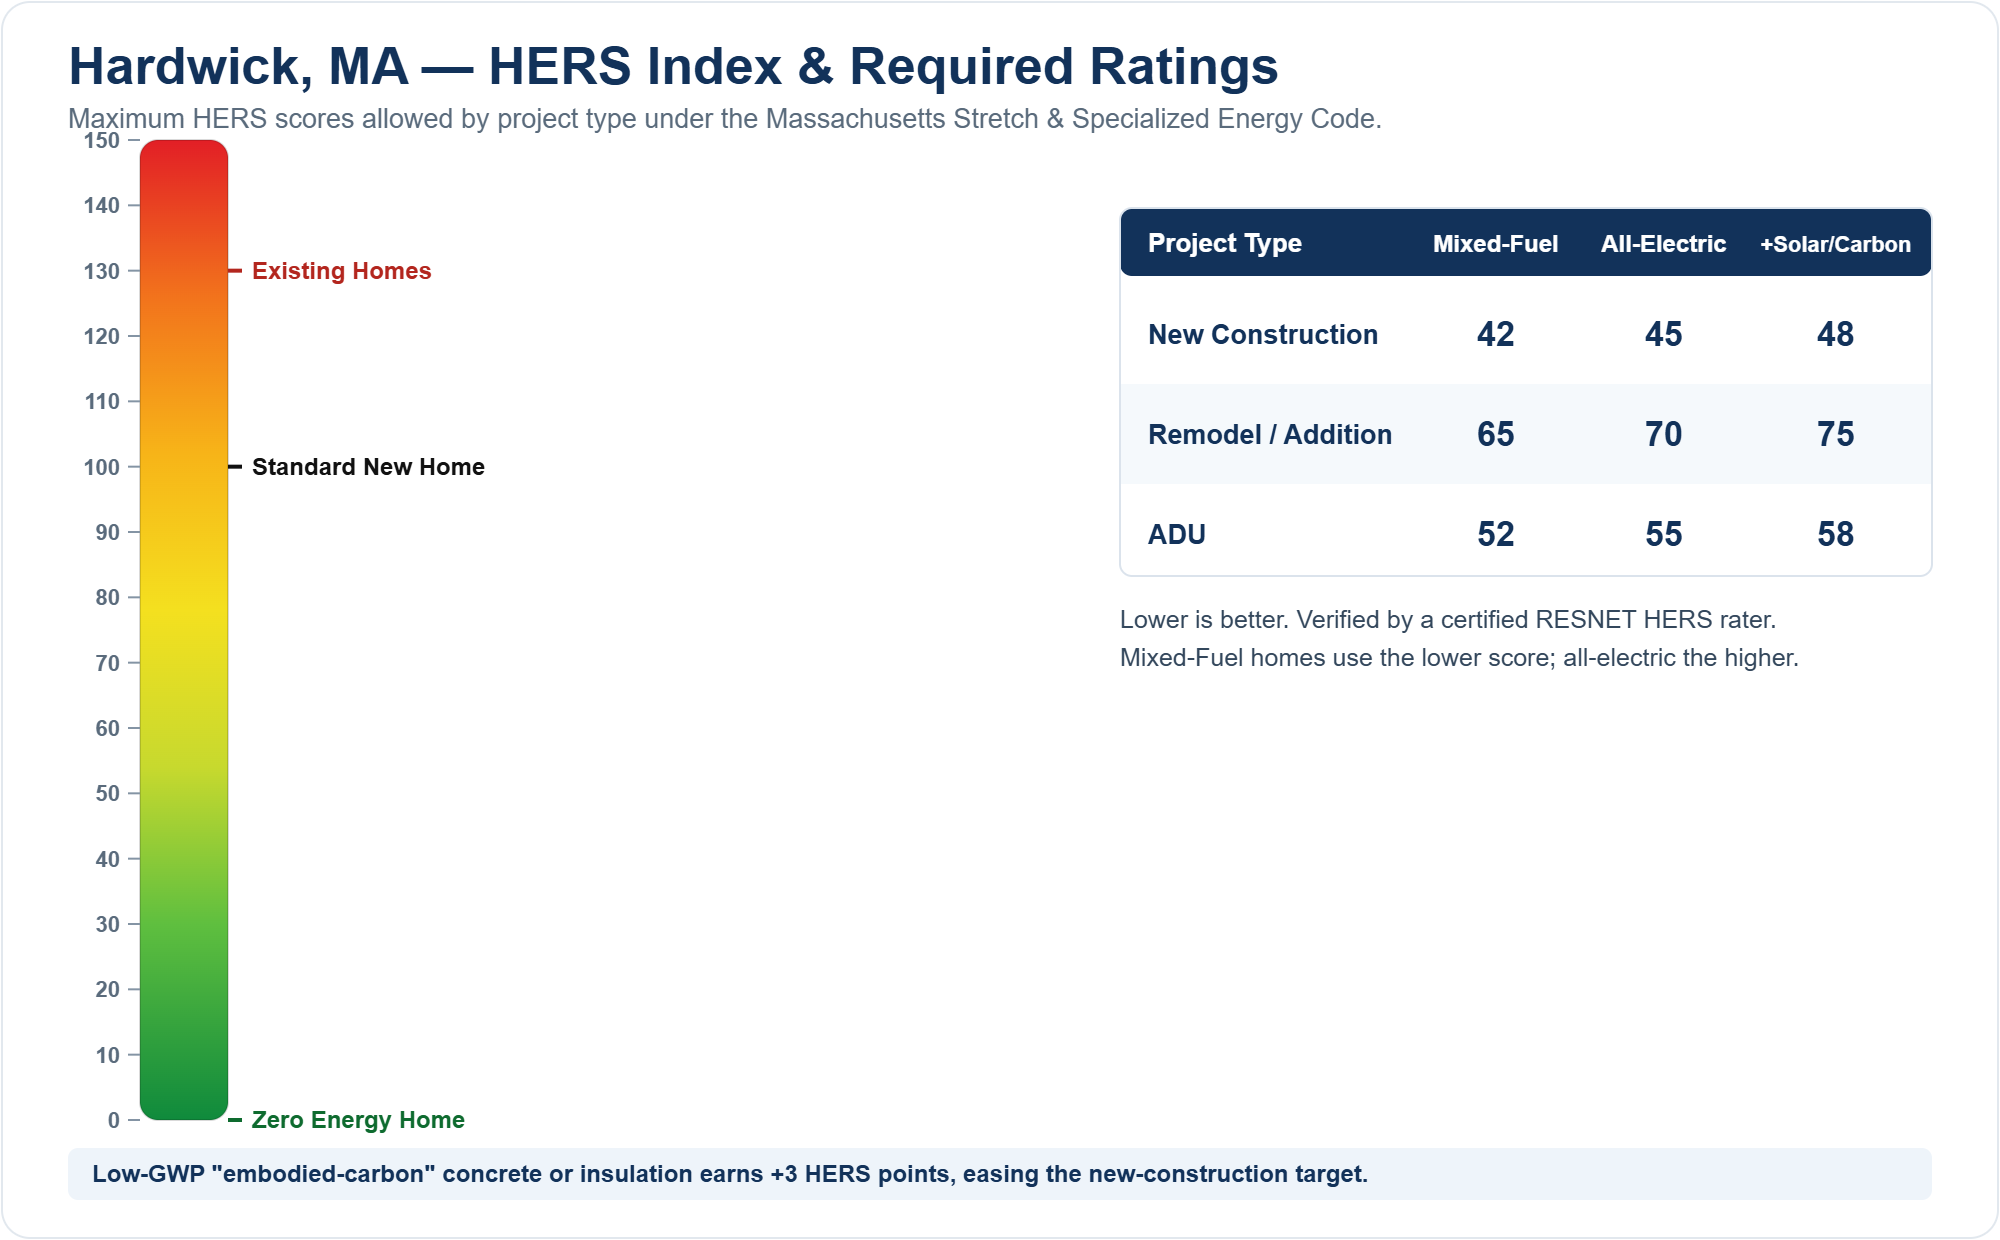Click the 'Lower is better' note line
Image resolution: width=2000 pixels, height=1240 pixels.
click(1448, 620)
